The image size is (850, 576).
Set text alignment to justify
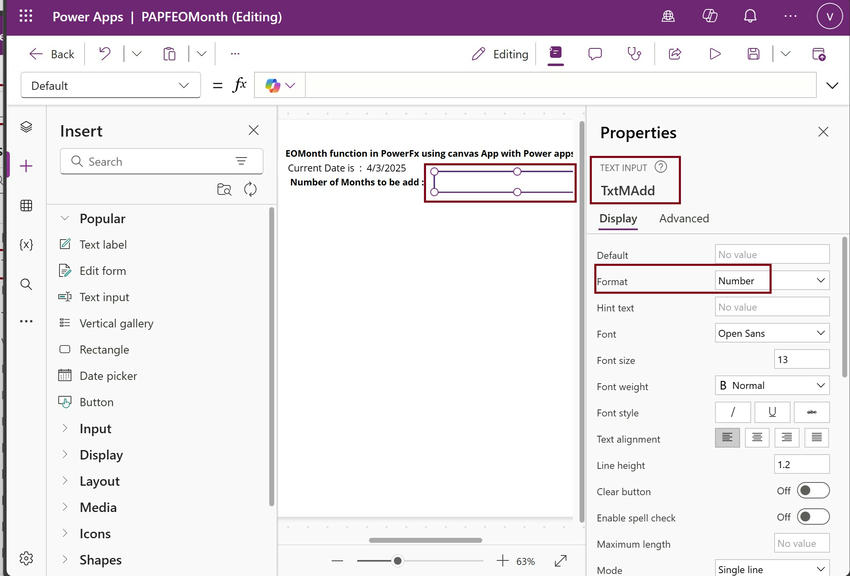[816, 437]
